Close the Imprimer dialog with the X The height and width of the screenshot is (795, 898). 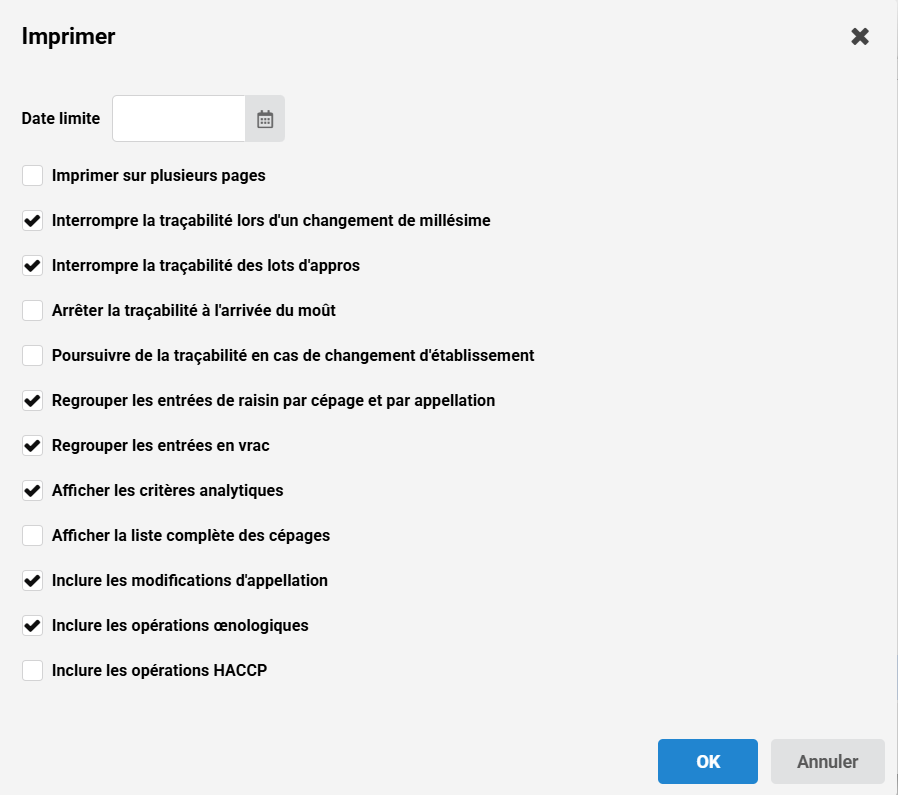click(x=859, y=37)
